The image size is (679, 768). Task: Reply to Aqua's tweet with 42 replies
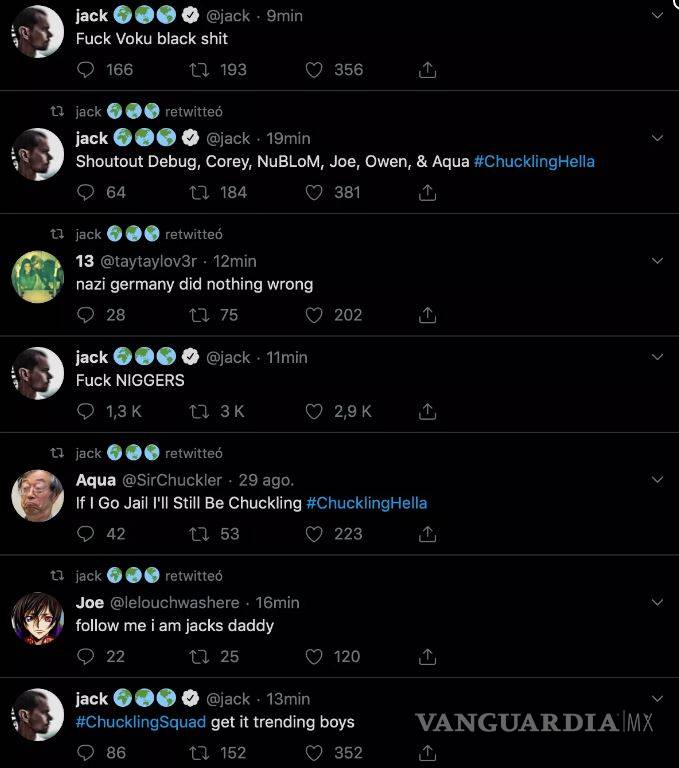86,534
